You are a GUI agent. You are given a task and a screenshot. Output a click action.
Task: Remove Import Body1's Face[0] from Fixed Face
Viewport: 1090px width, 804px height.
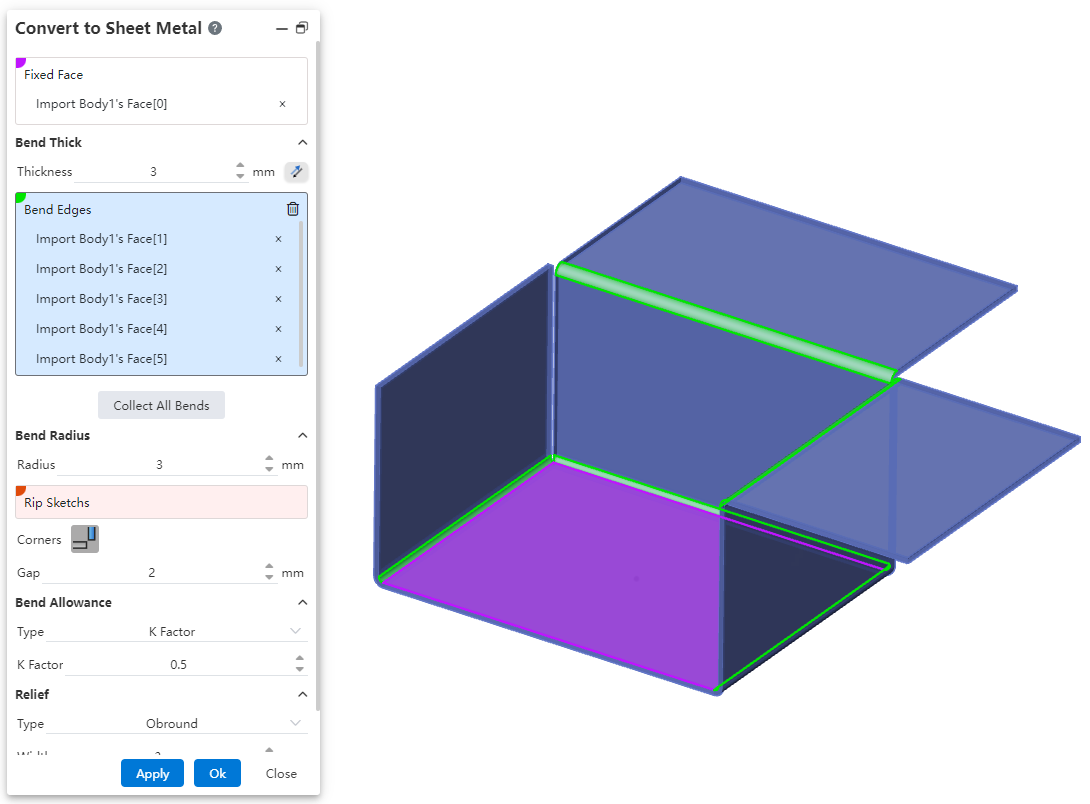[282, 104]
